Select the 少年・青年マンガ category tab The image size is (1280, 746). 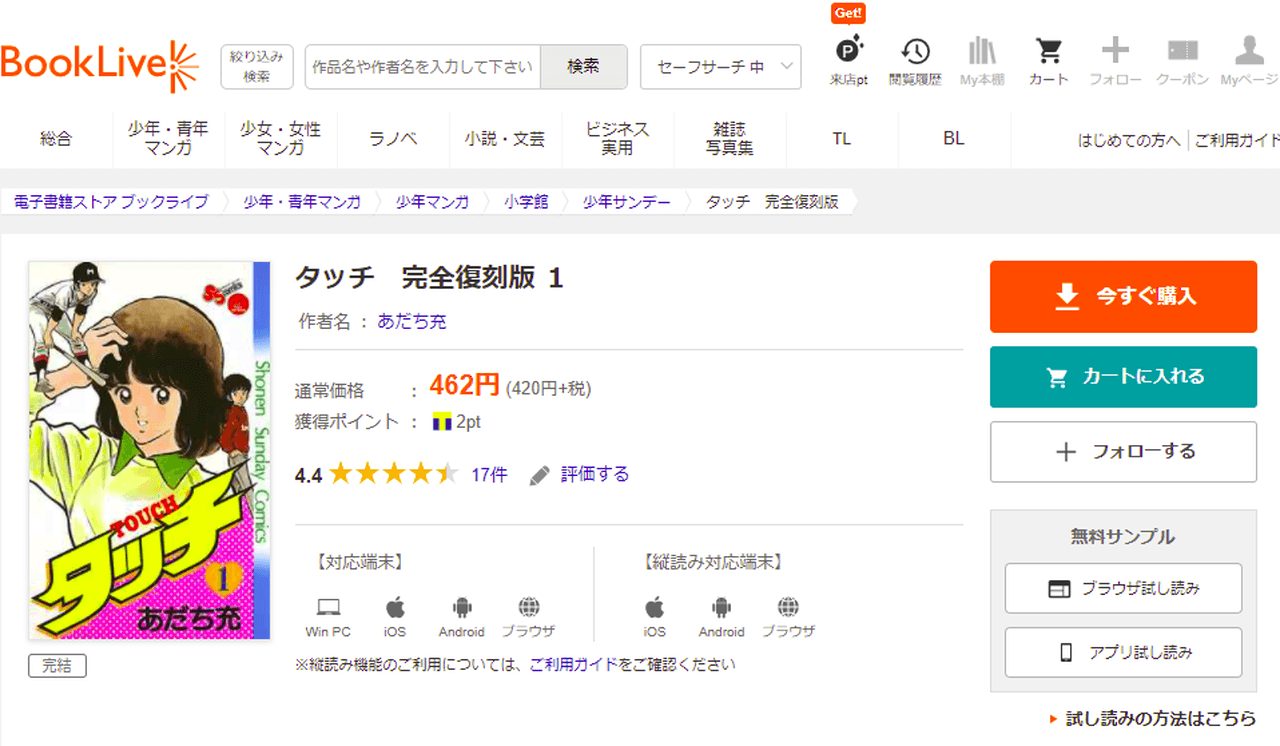pyautogui.click(x=168, y=139)
